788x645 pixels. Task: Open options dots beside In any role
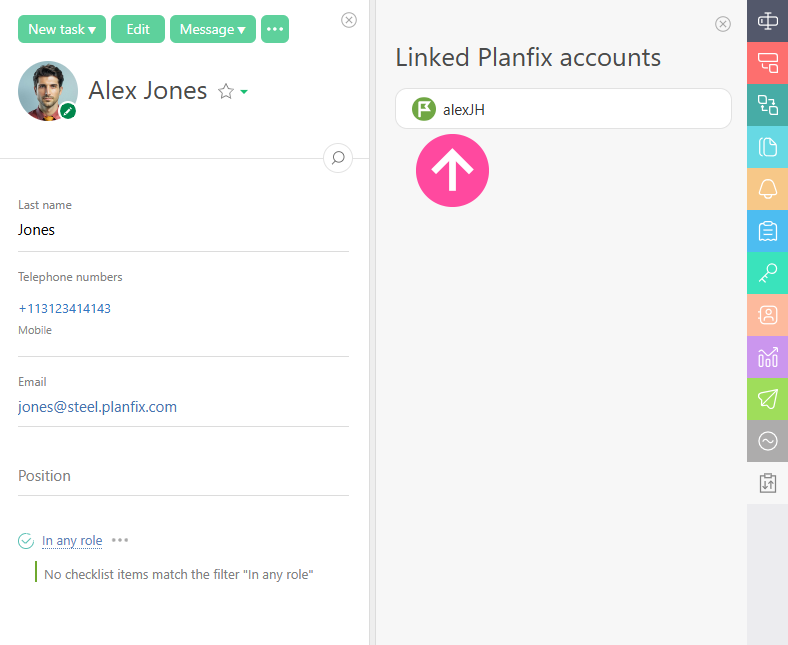pos(120,541)
